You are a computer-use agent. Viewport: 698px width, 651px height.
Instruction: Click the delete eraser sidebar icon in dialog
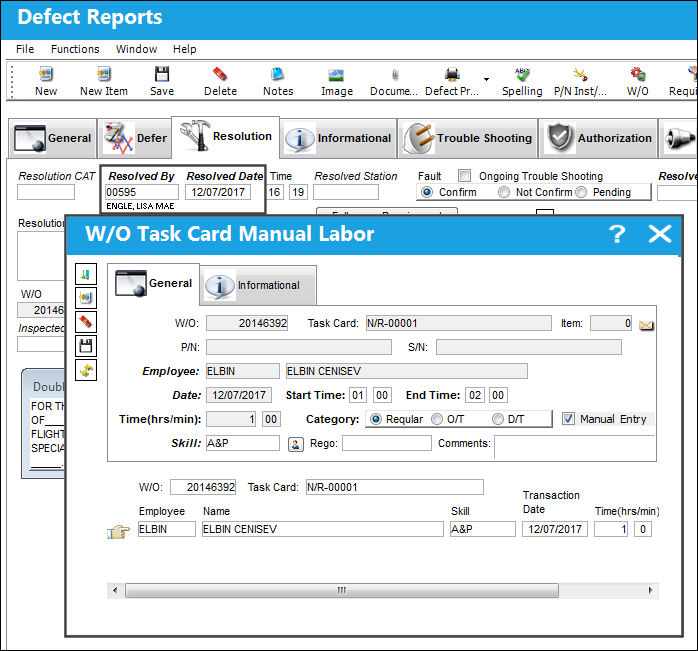86,321
